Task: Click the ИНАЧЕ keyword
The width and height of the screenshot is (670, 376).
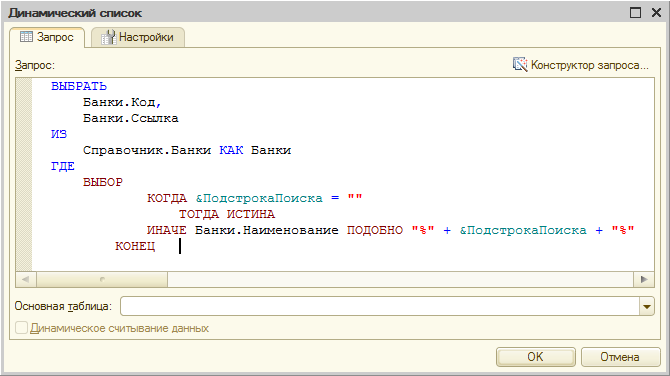Action: (167, 230)
